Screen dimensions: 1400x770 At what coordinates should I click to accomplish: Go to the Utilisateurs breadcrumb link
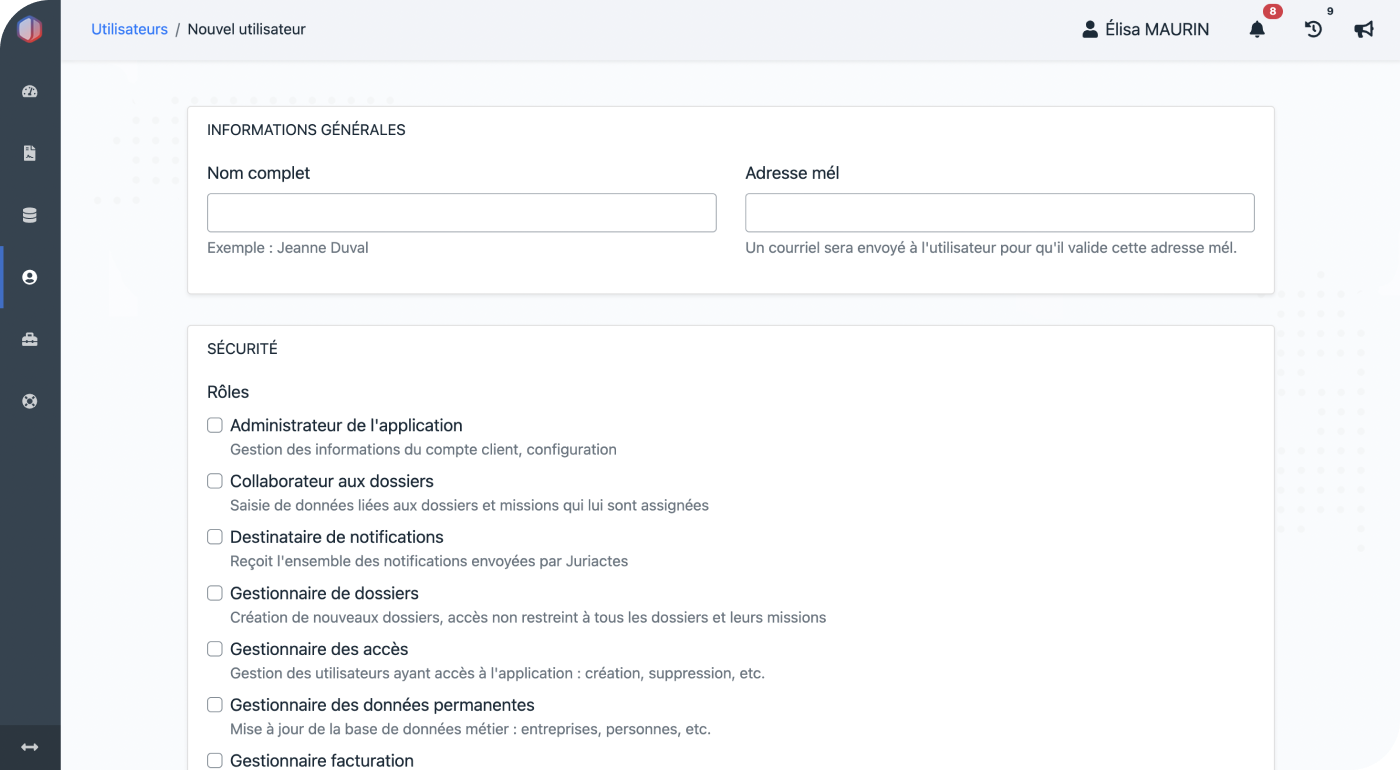(x=129, y=29)
